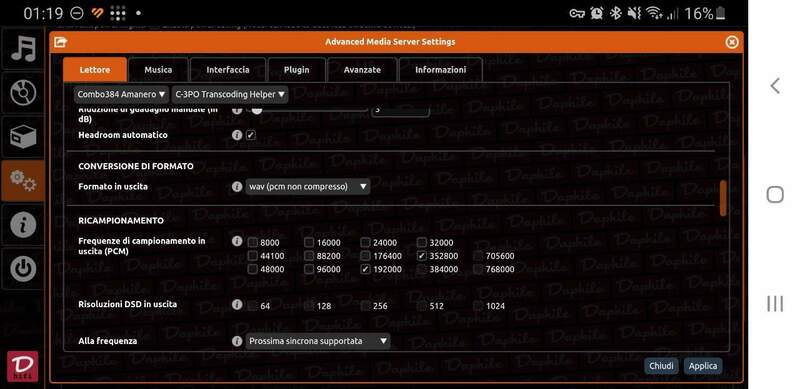Tap the Android home navigation button
800x389 pixels.
(775, 194)
